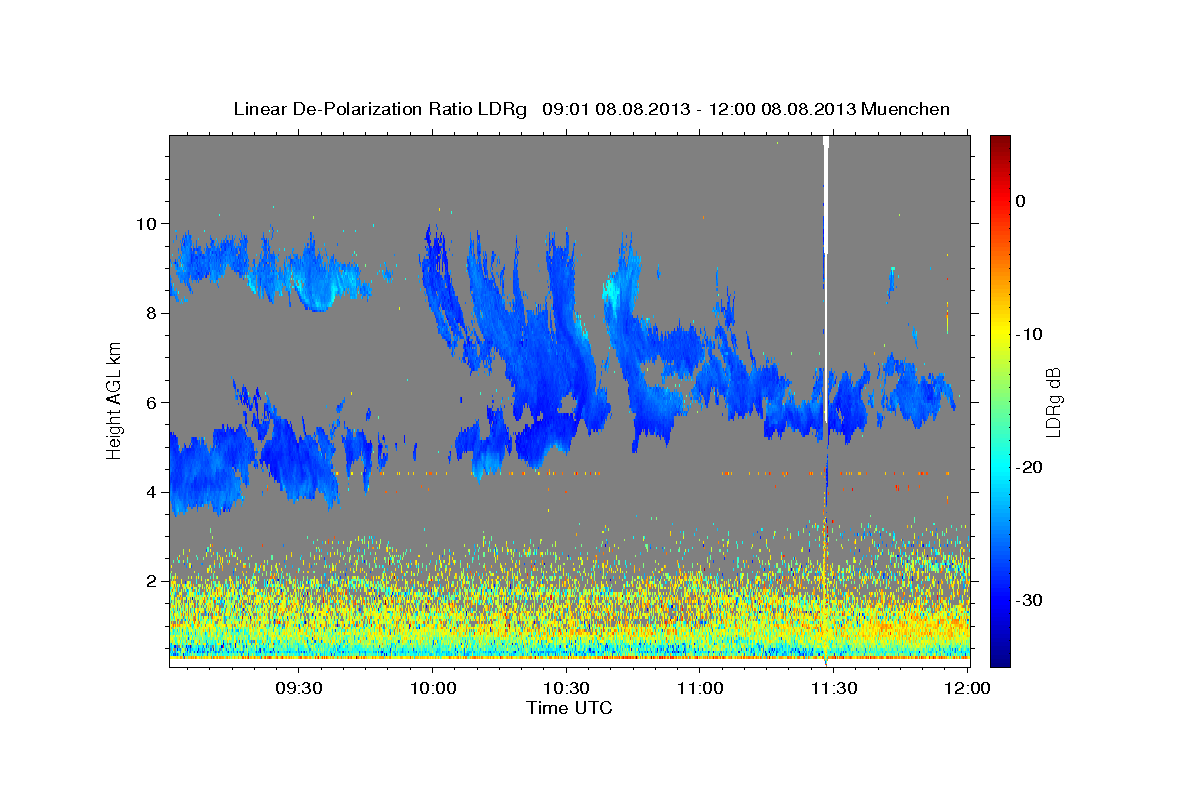Click the height tick label 2
This screenshot has height=800, width=1200.
click(153, 581)
